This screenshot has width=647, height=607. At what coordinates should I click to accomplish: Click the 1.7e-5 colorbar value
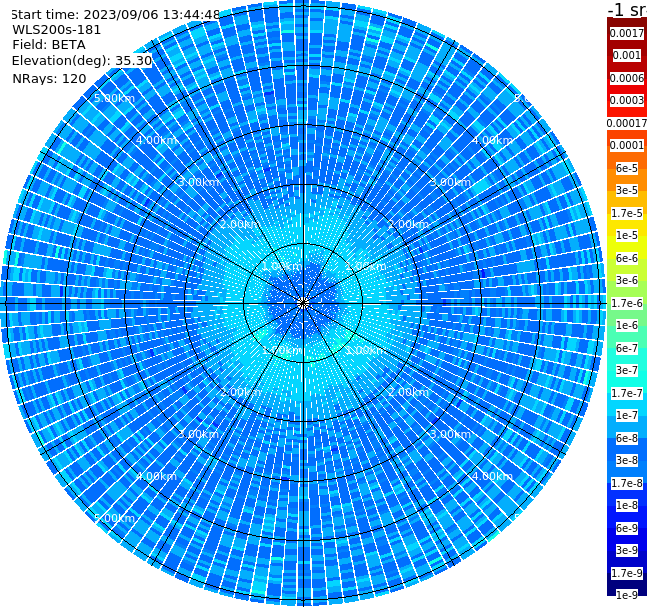click(x=627, y=213)
